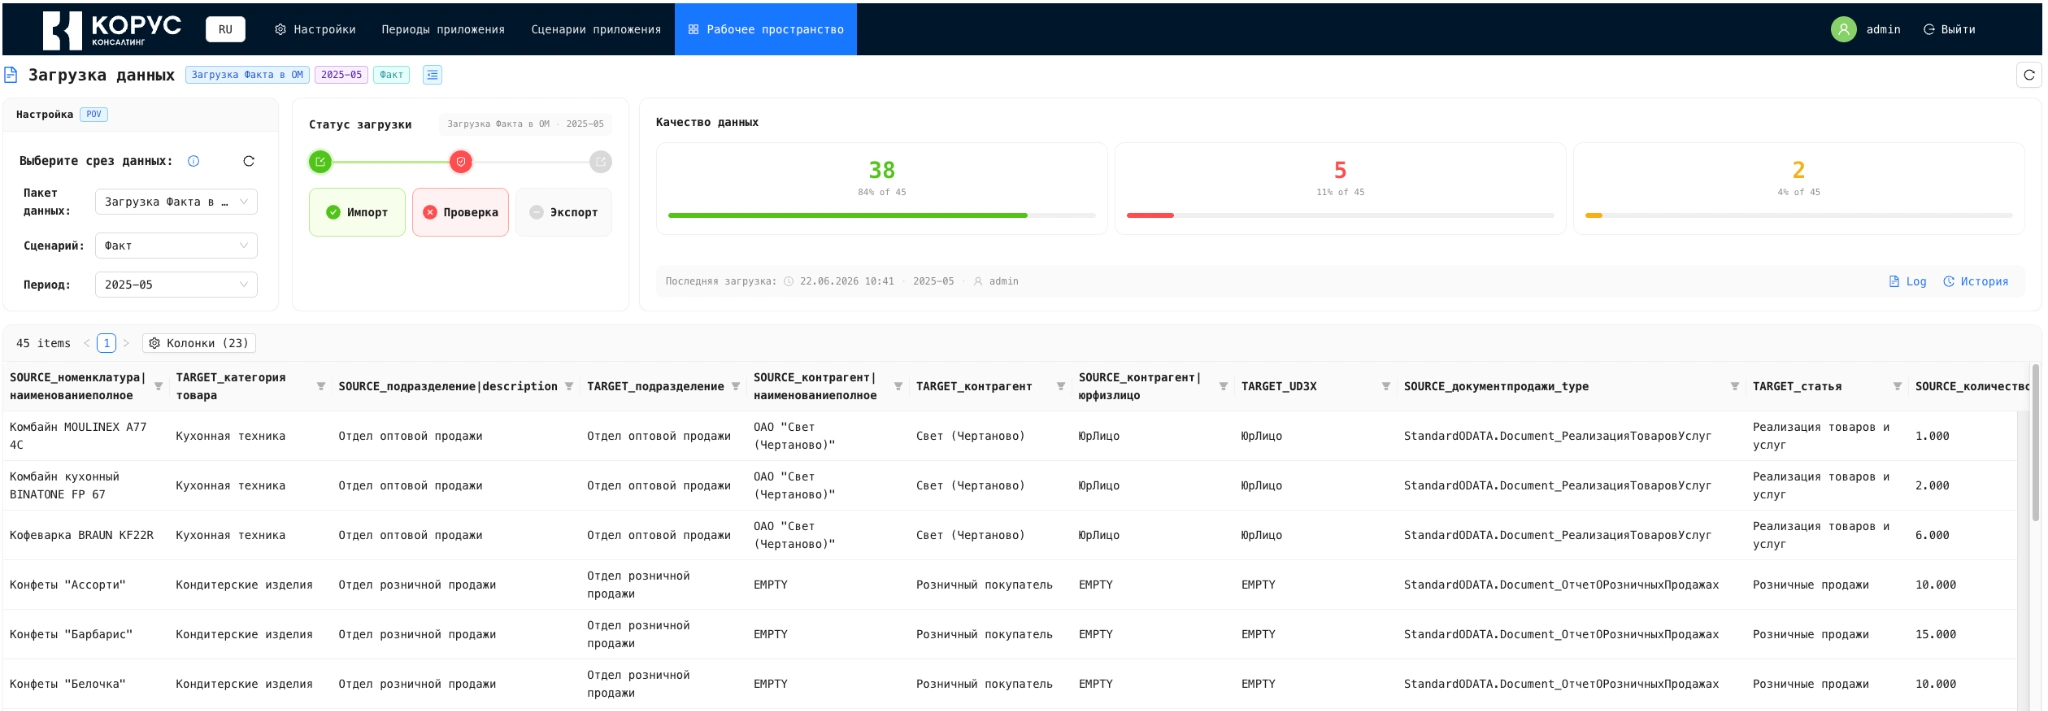This screenshot has width=2048, height=711.
Task: Expand the Сценарий dropdown showing Факт
Action: [x=176, y=246]
